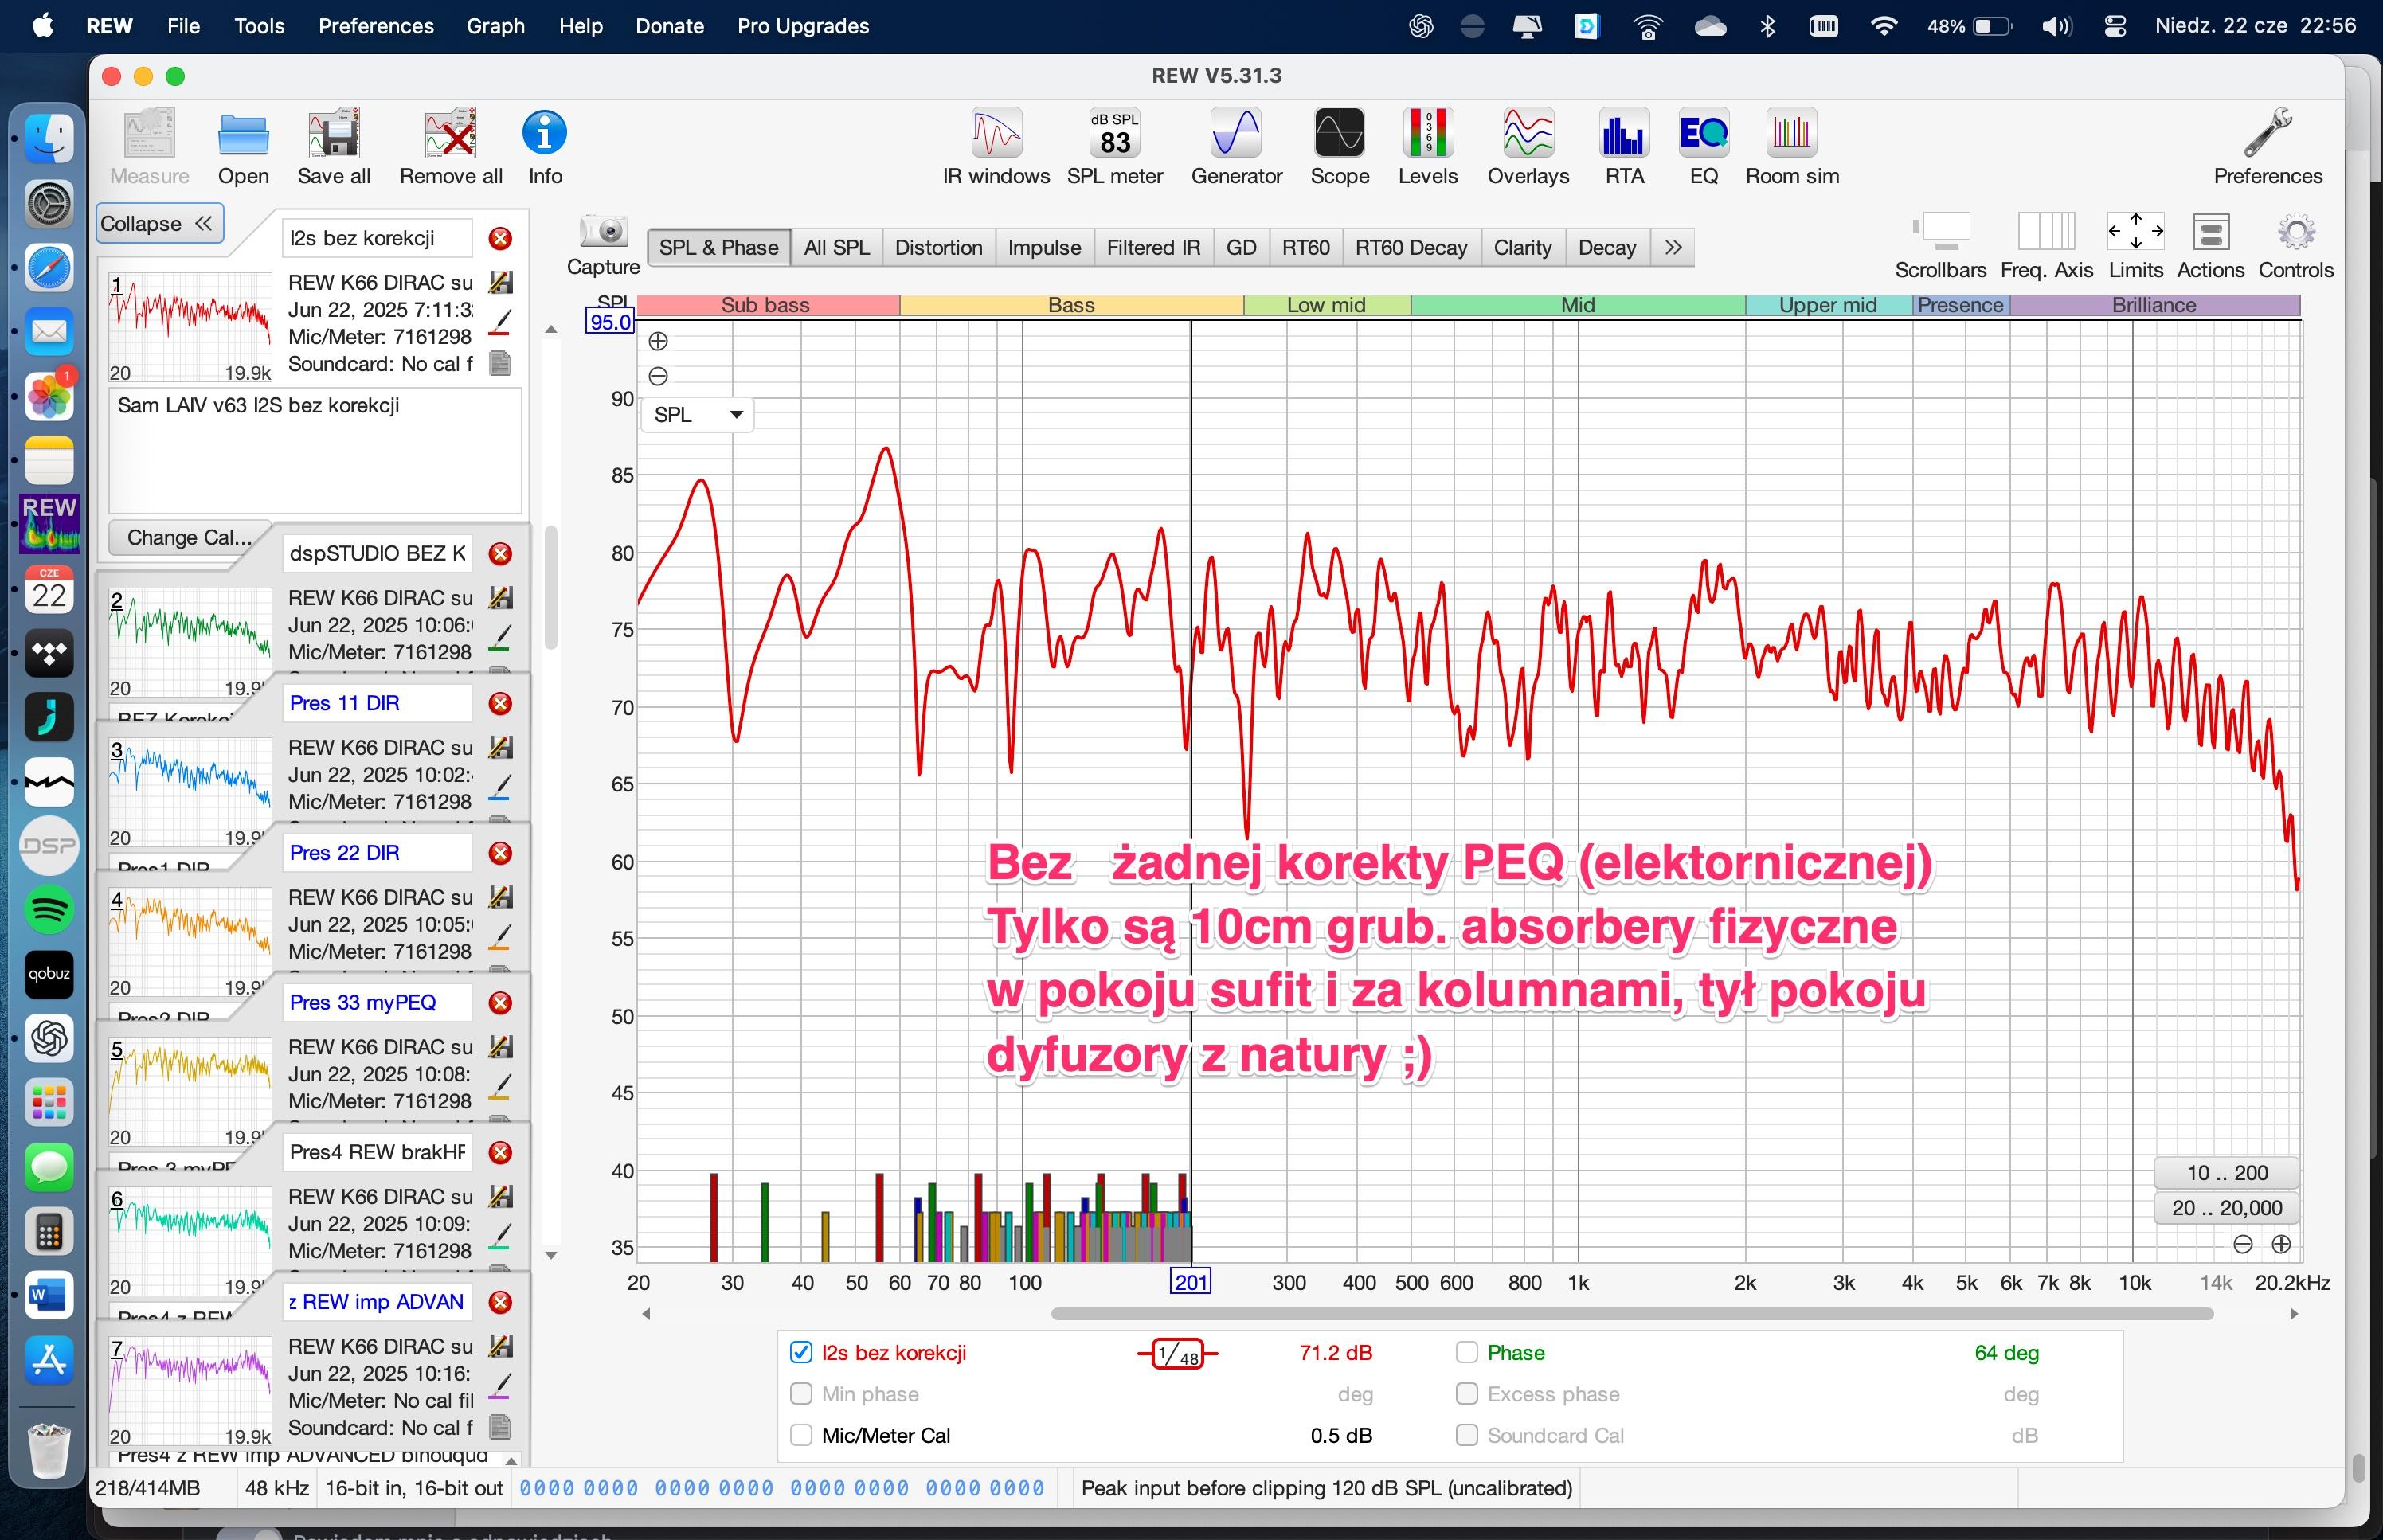The width and height of the screenshot is (2383, 1540).
Task: Set range to 20 .. 20,000
Action: point(2226,1208)
